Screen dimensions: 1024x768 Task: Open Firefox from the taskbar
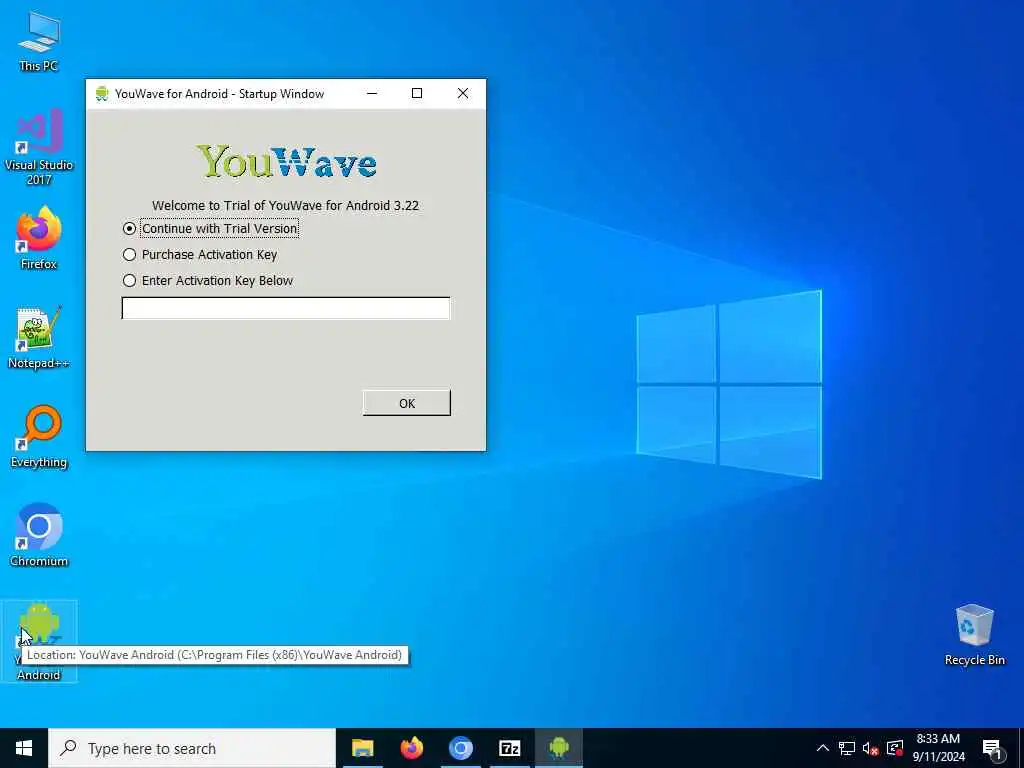click(411, 748)
